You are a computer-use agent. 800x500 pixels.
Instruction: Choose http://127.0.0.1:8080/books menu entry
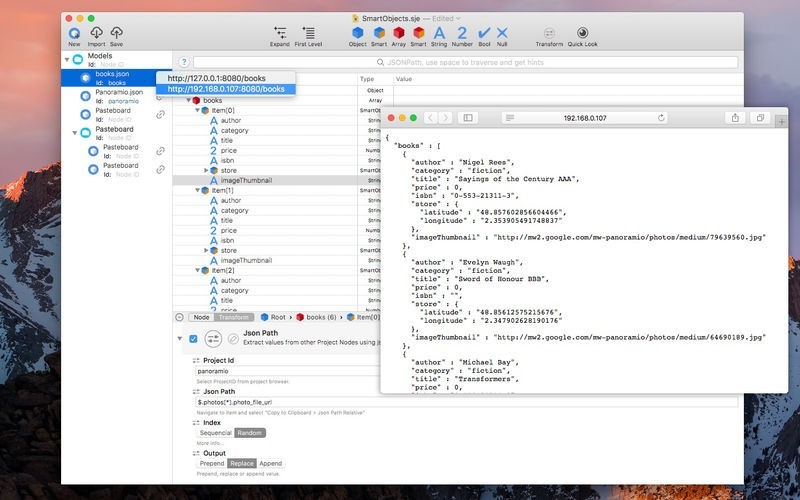[226, 79]
